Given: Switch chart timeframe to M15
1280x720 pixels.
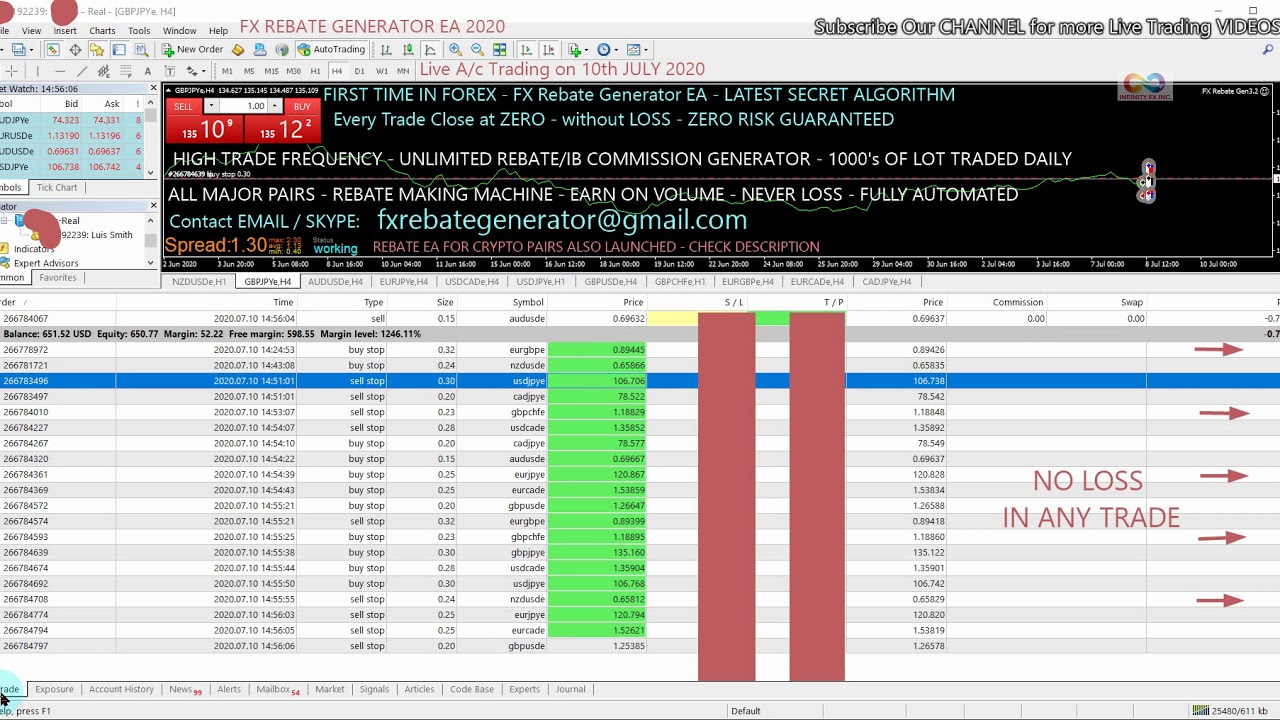Looking at the screenshot, I should click(x=271, y=71).
